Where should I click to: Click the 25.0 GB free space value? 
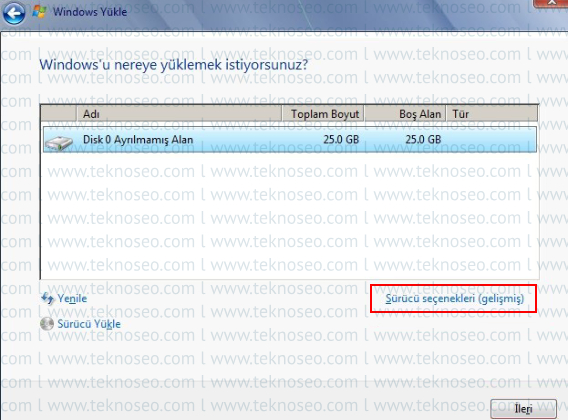[x=423, y=140]
